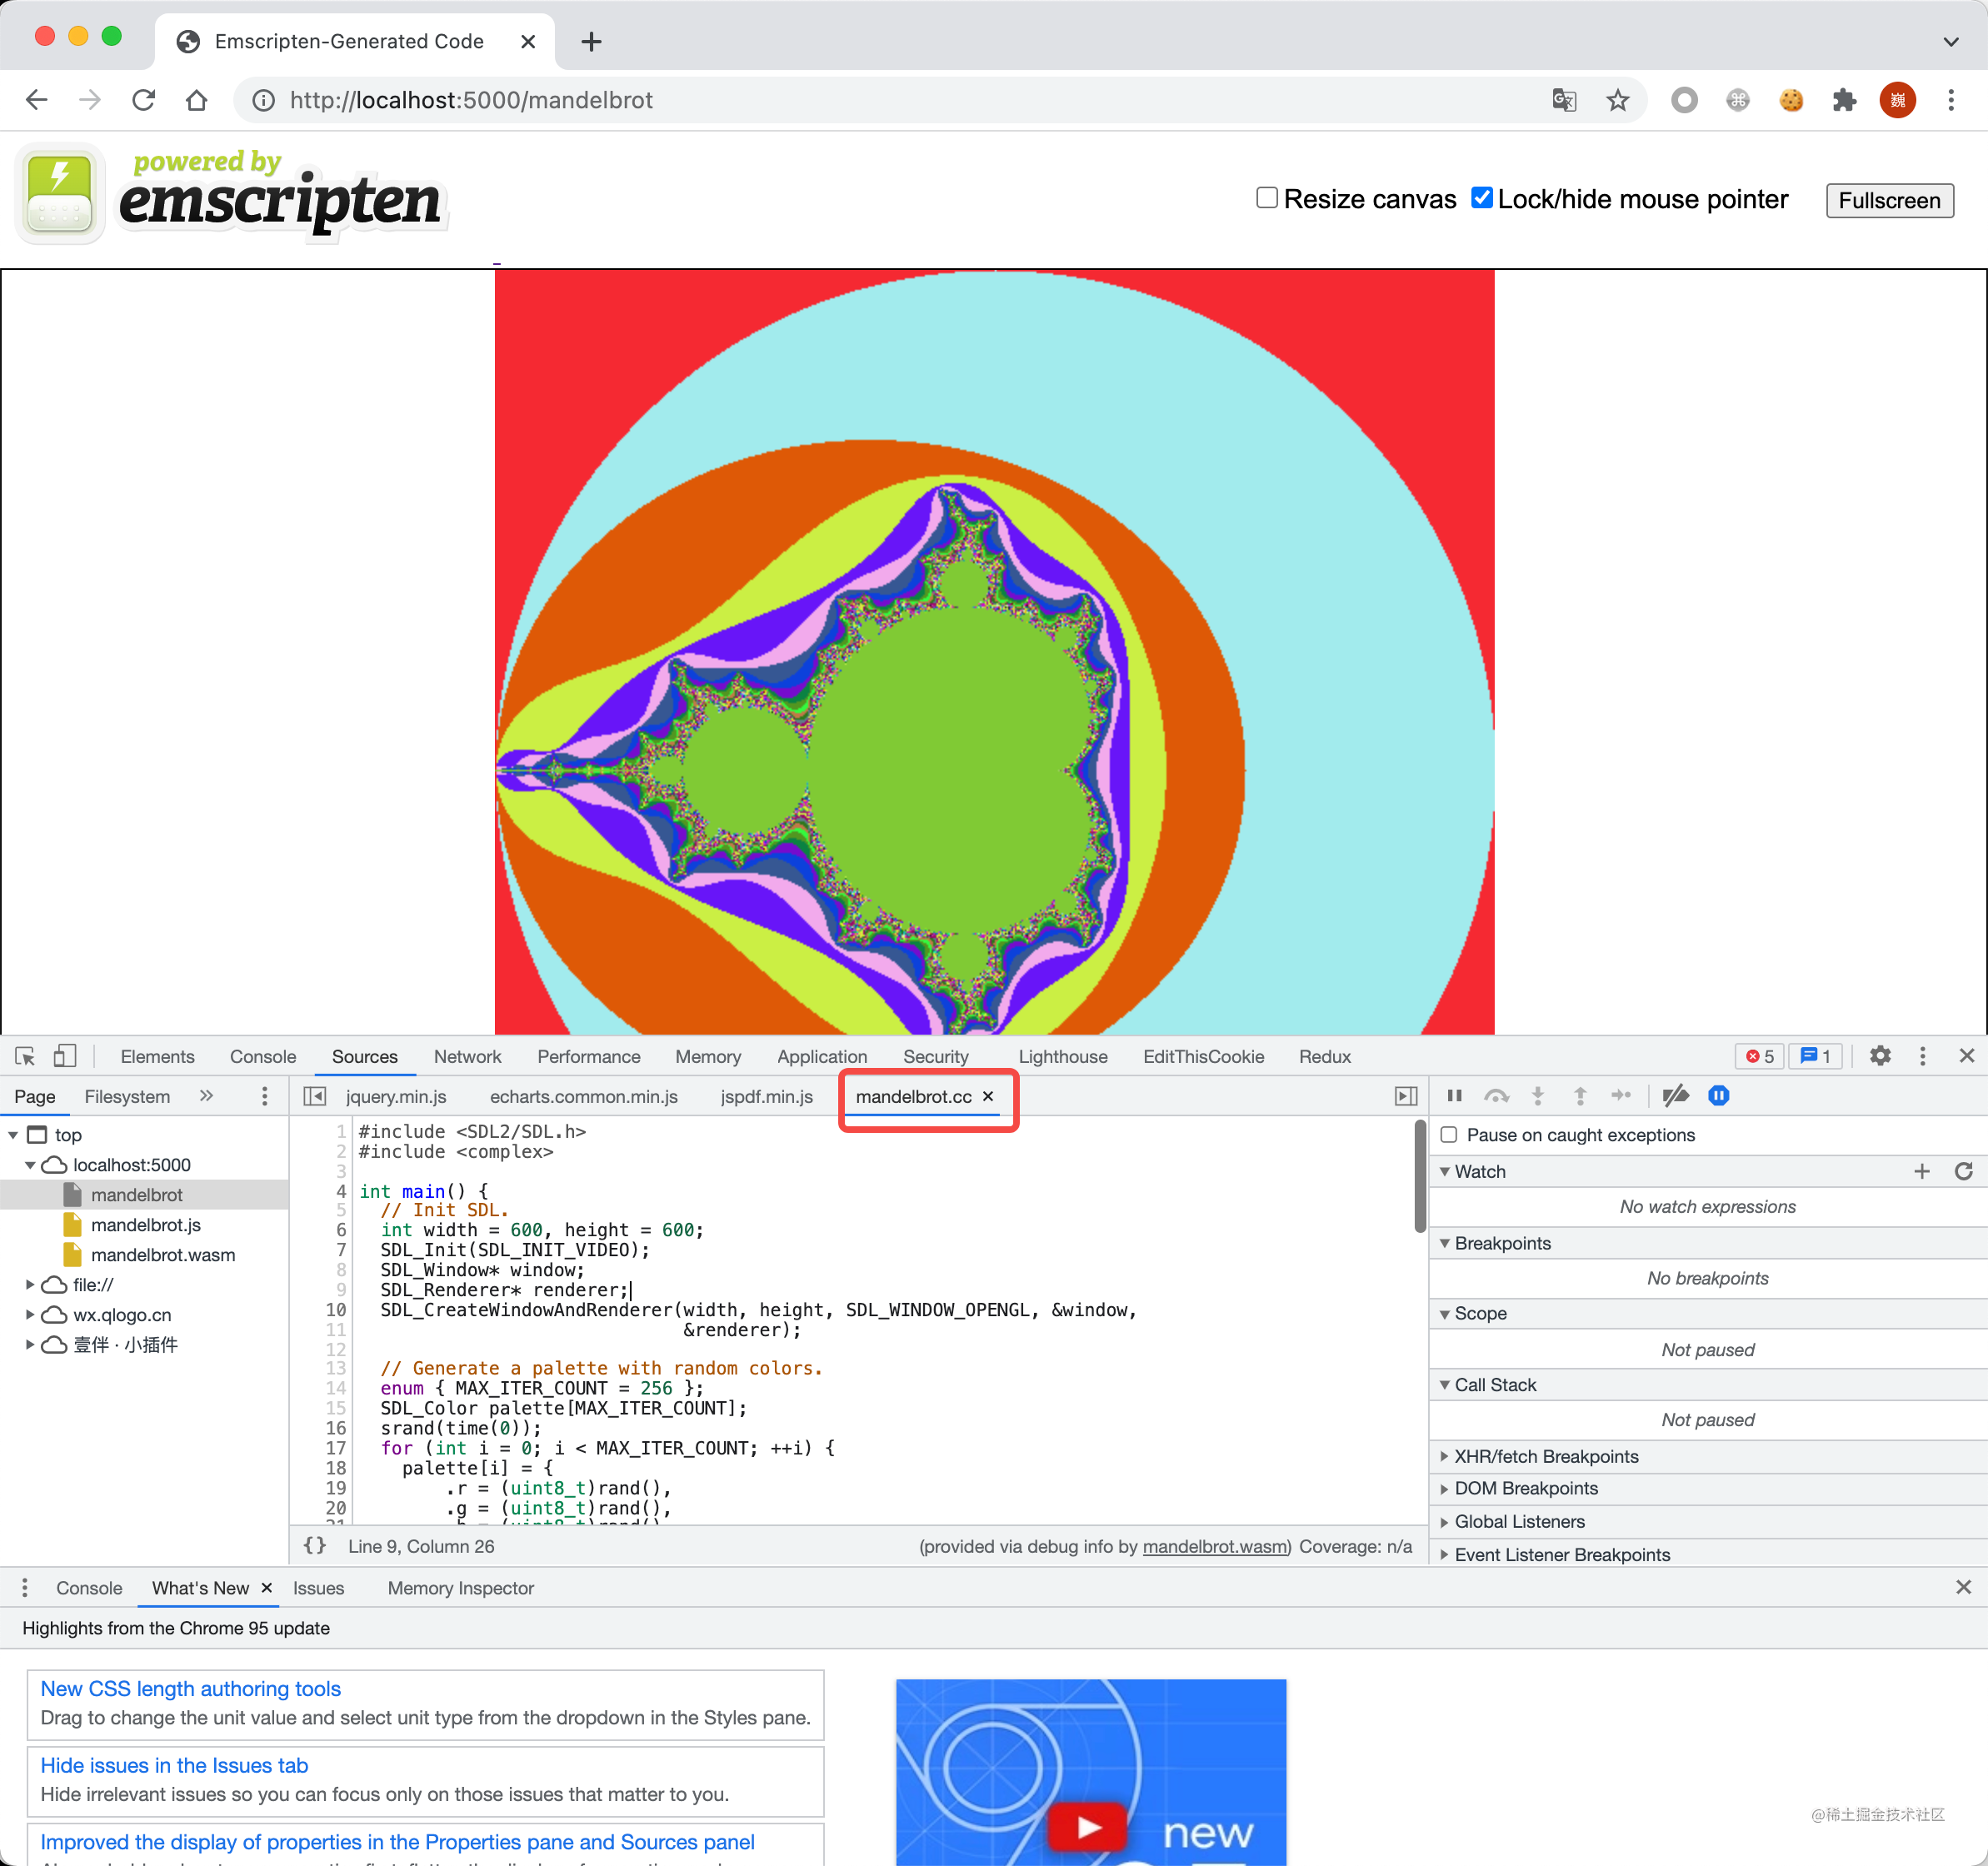Expand the file:// tree node
Image resolution: width=1988 pixels, height=1866 pixels.
coord(31,1285)
